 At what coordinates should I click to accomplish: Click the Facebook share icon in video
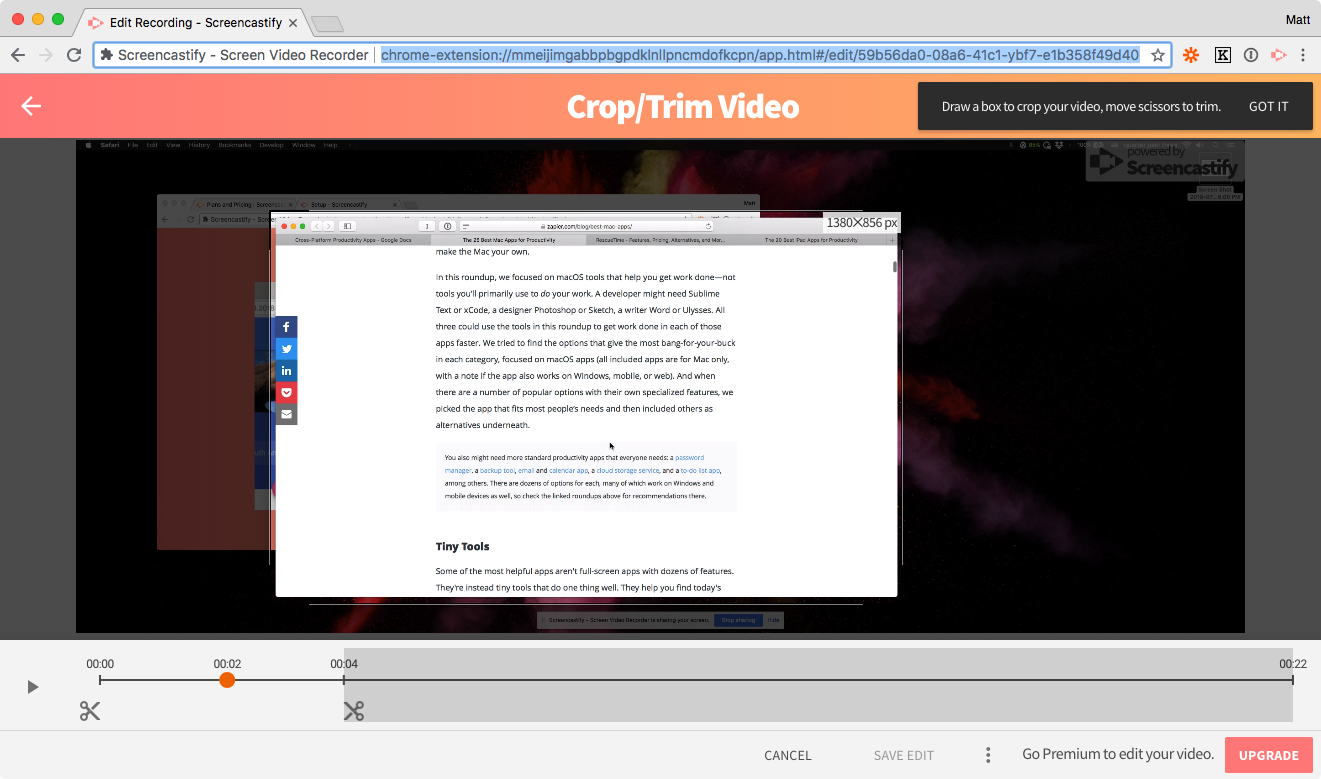[286, 327]
